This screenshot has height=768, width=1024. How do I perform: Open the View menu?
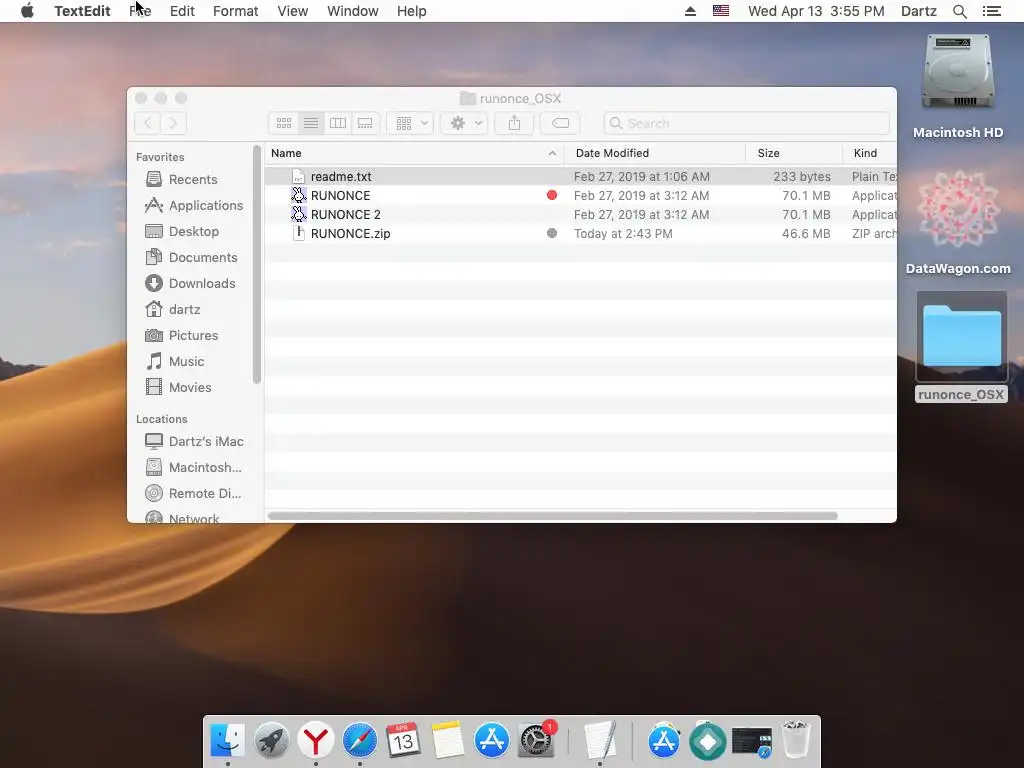click(293, 11)
